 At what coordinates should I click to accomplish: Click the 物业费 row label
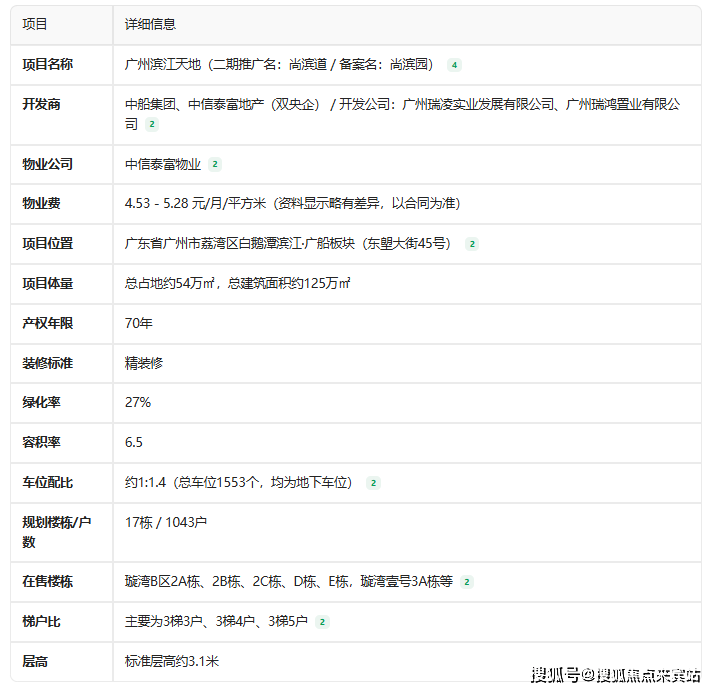pos(41,203)
